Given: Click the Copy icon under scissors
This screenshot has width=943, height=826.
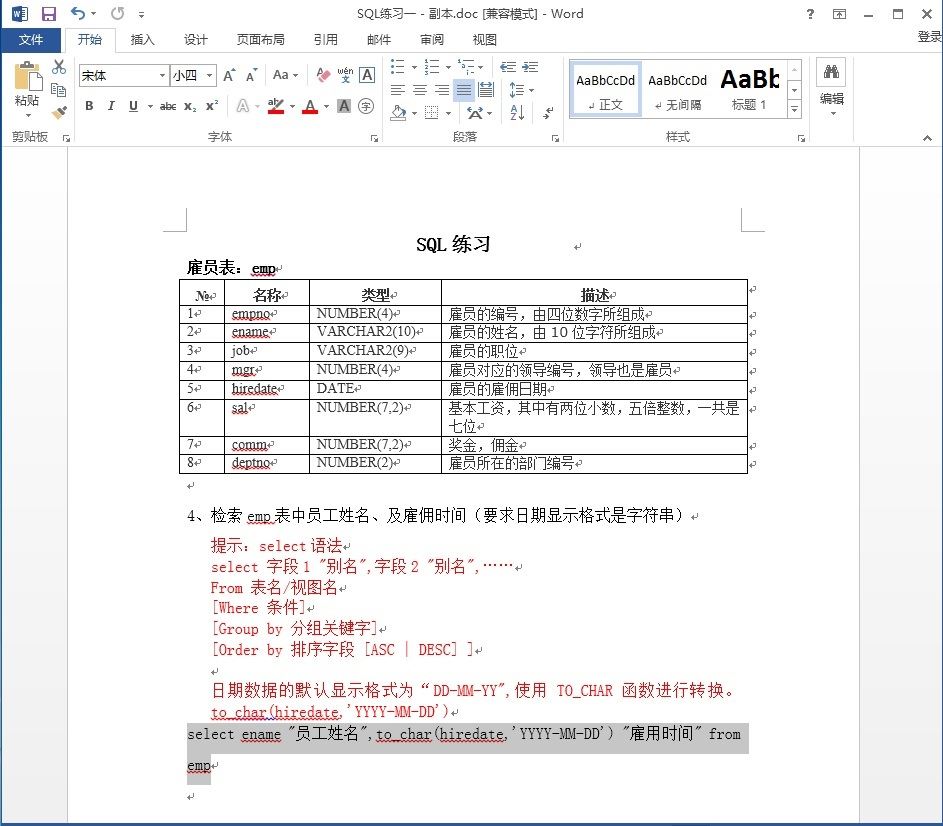Looking at the screenshot, I should coord(58,90).
